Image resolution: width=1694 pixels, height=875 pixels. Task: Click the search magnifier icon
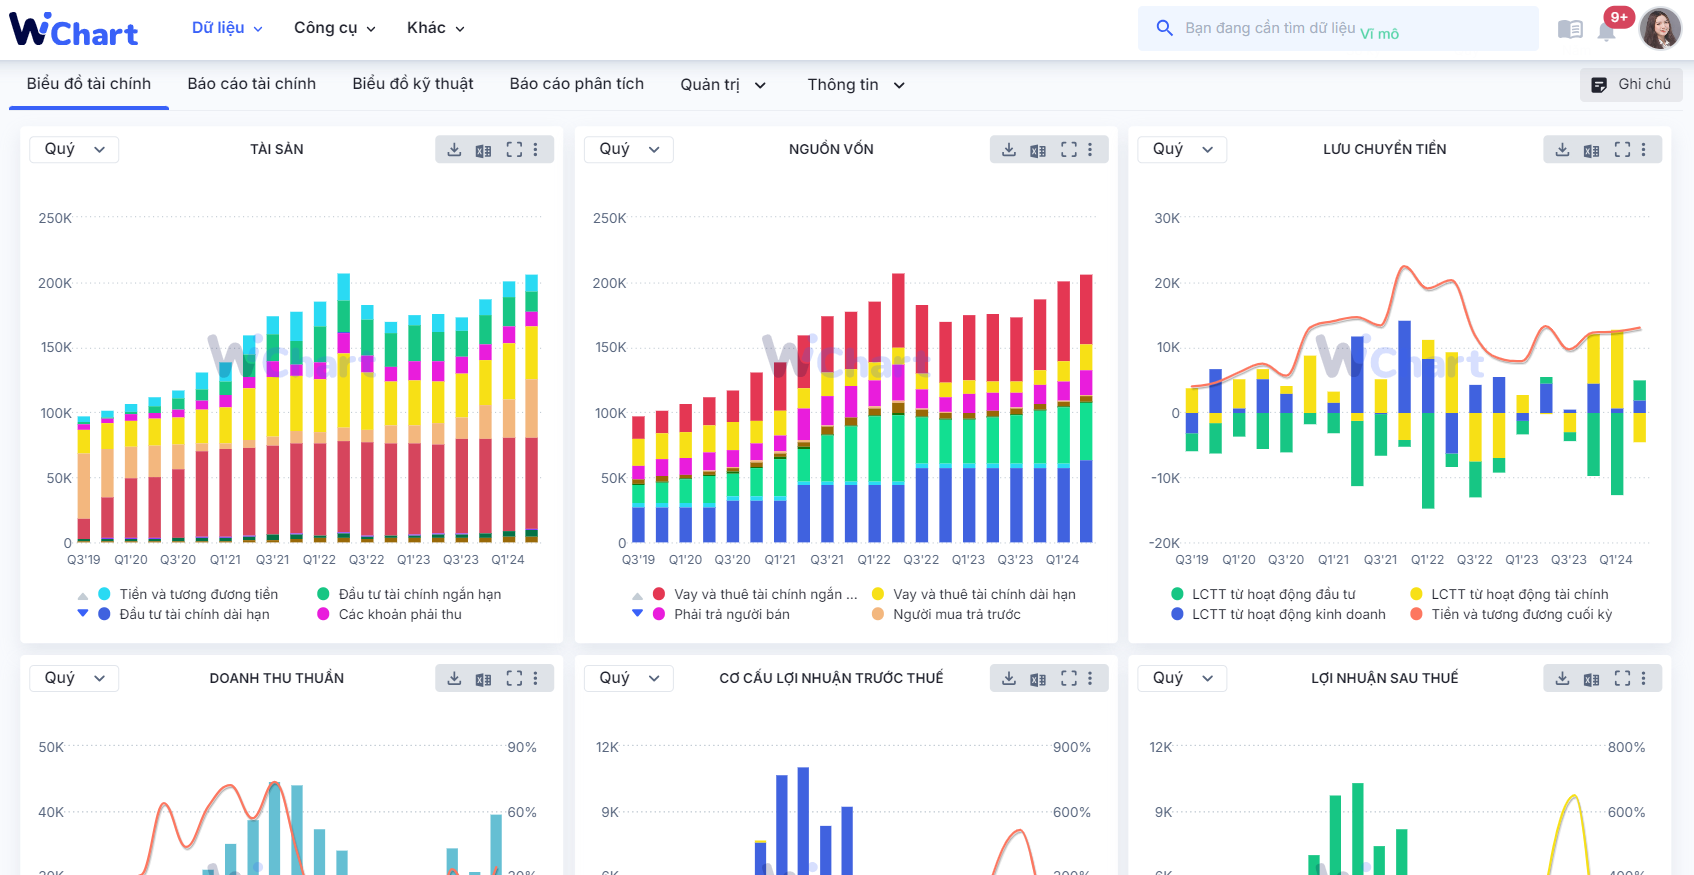(x=1164, y=28)
